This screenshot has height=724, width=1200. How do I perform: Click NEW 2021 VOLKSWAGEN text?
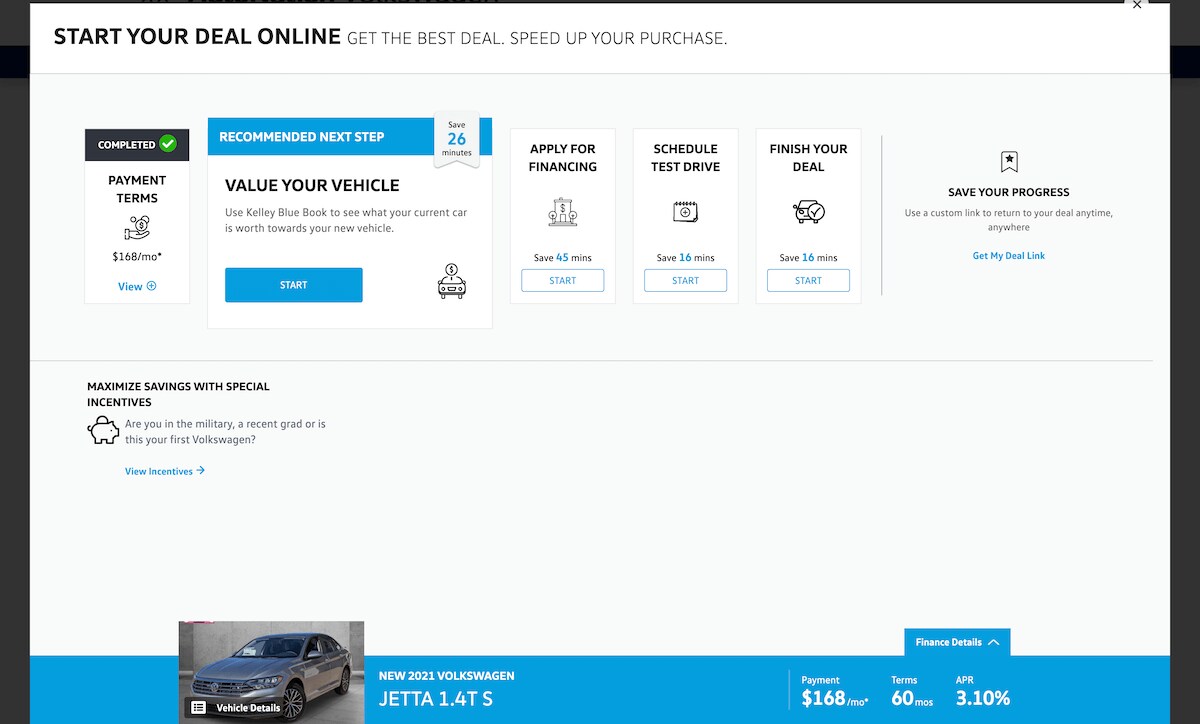(447, 676)
